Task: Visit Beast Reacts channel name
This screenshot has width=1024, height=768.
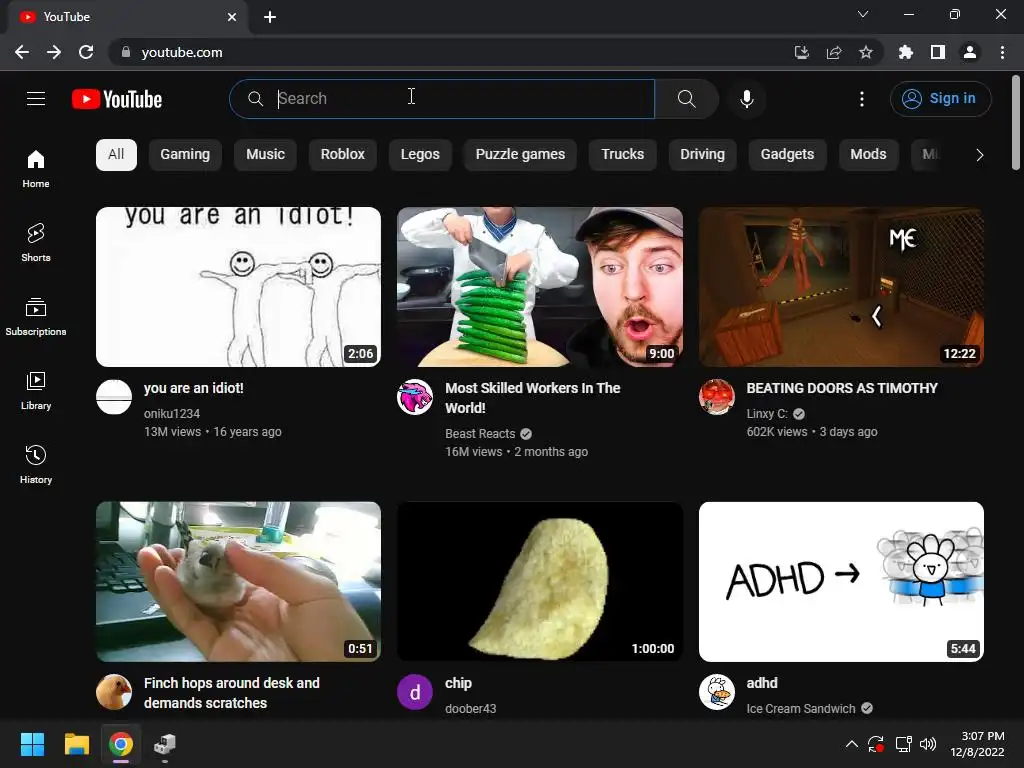Action: tap(480, 434)
